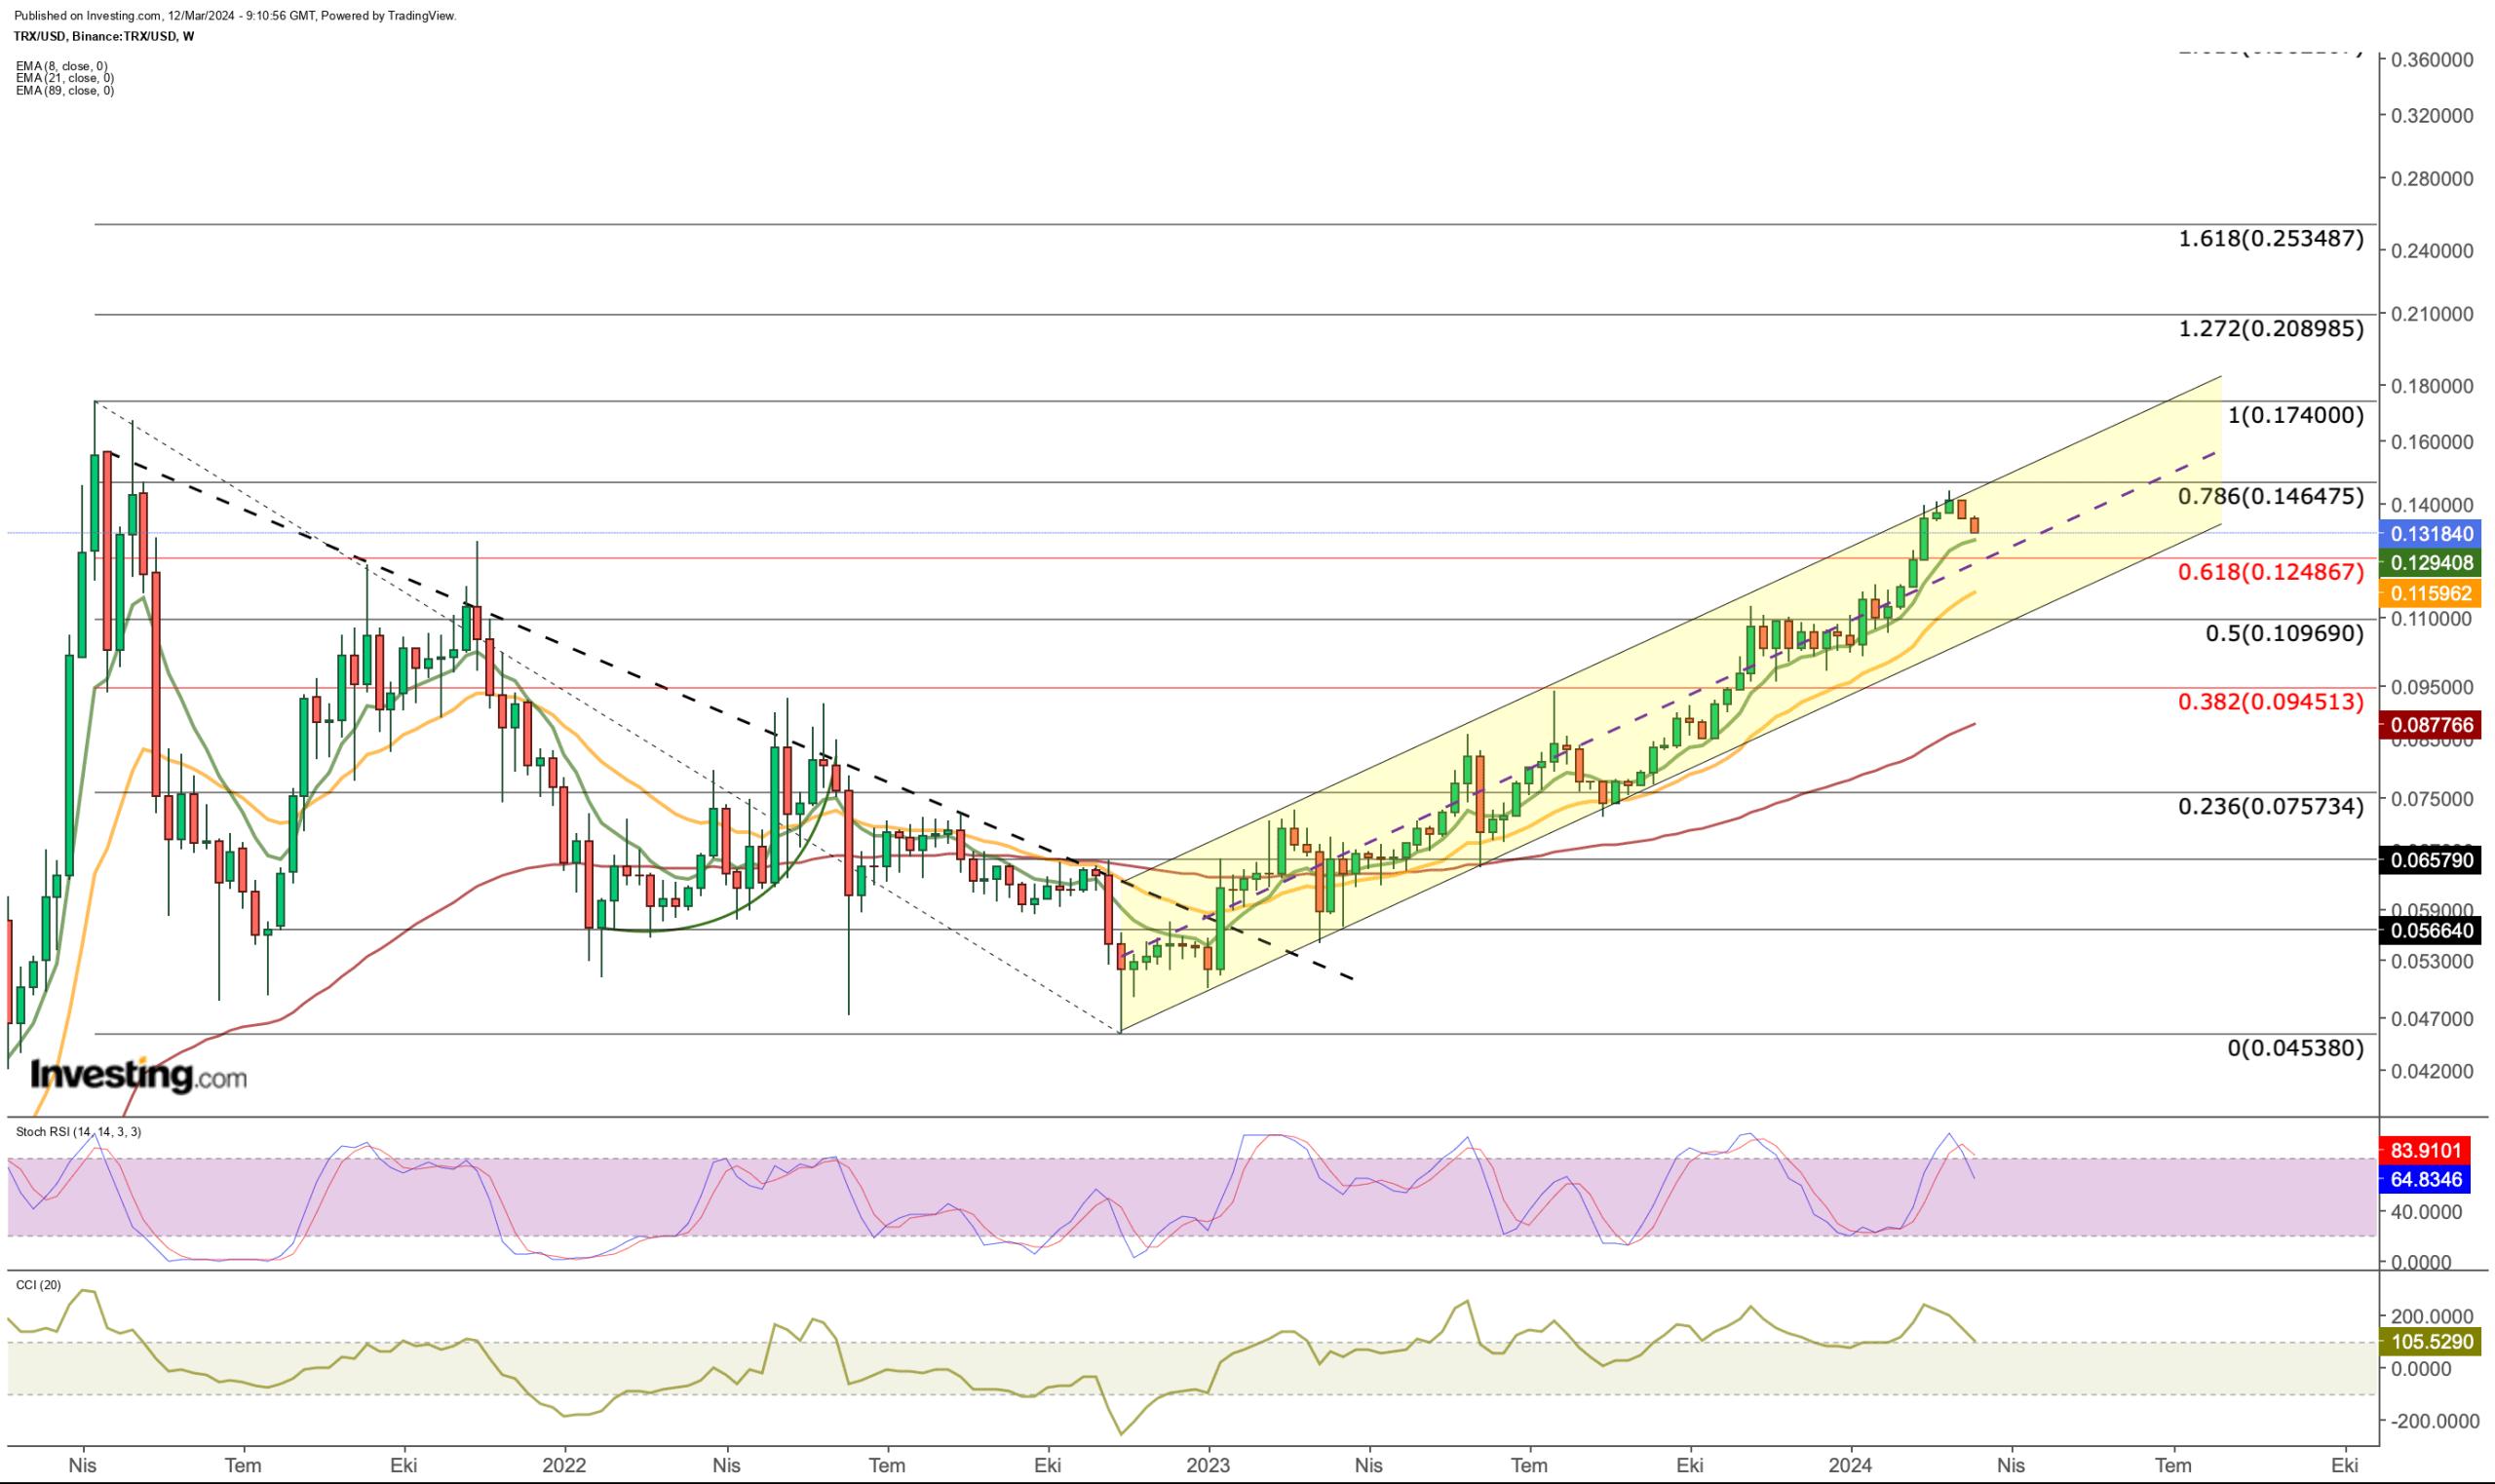The image size is (2495, 1484).
Task: Click the 0.280000 price scale label
Action: coord(2431,179)
